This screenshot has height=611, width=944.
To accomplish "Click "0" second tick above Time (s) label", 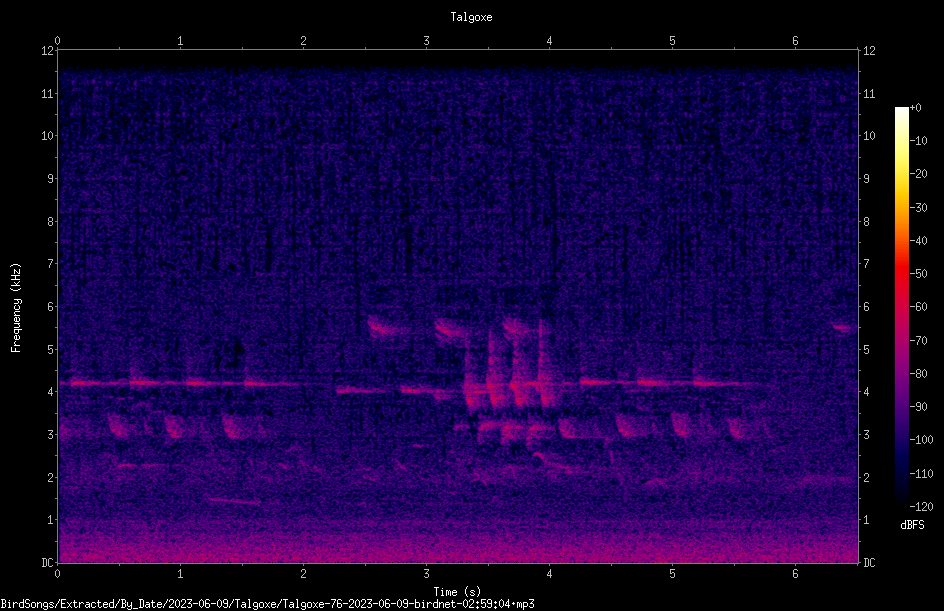I will click(x=57, y=574).
